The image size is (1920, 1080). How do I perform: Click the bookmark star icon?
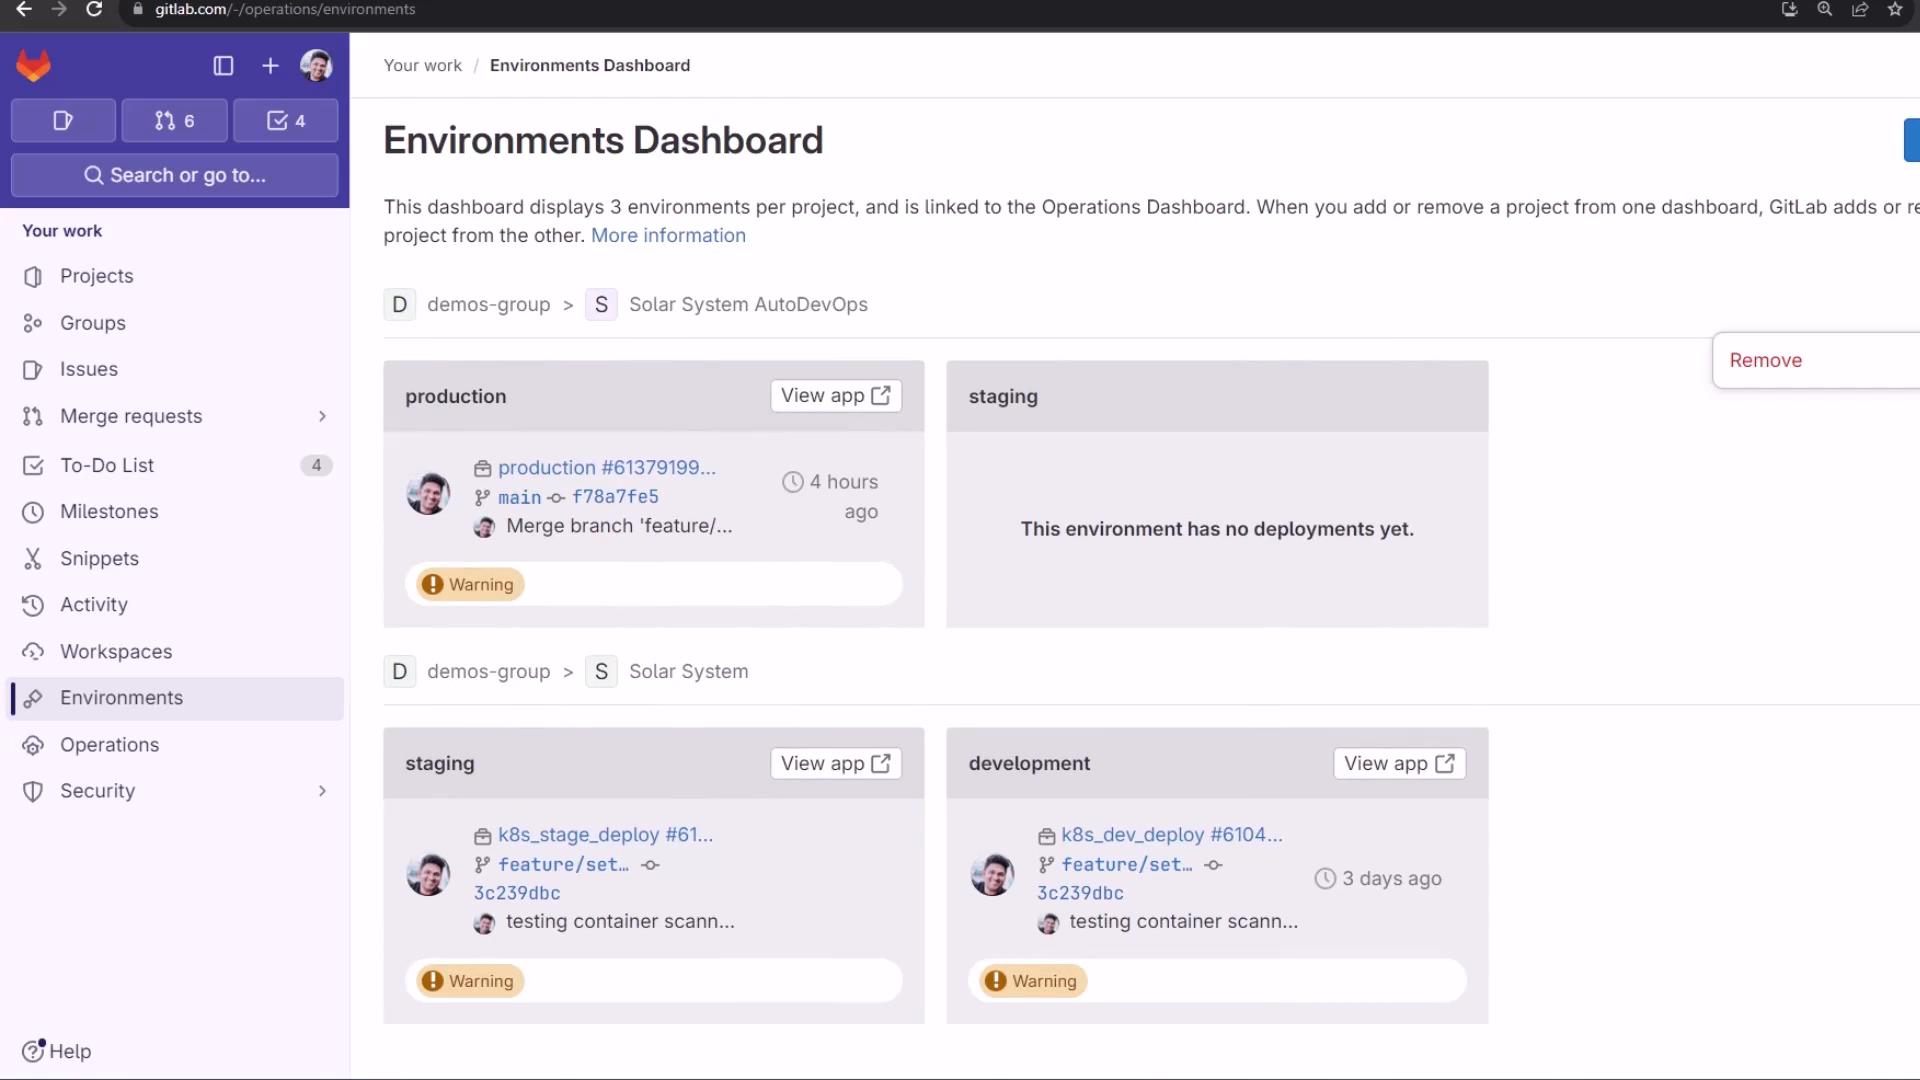(x=1895, y=10)
